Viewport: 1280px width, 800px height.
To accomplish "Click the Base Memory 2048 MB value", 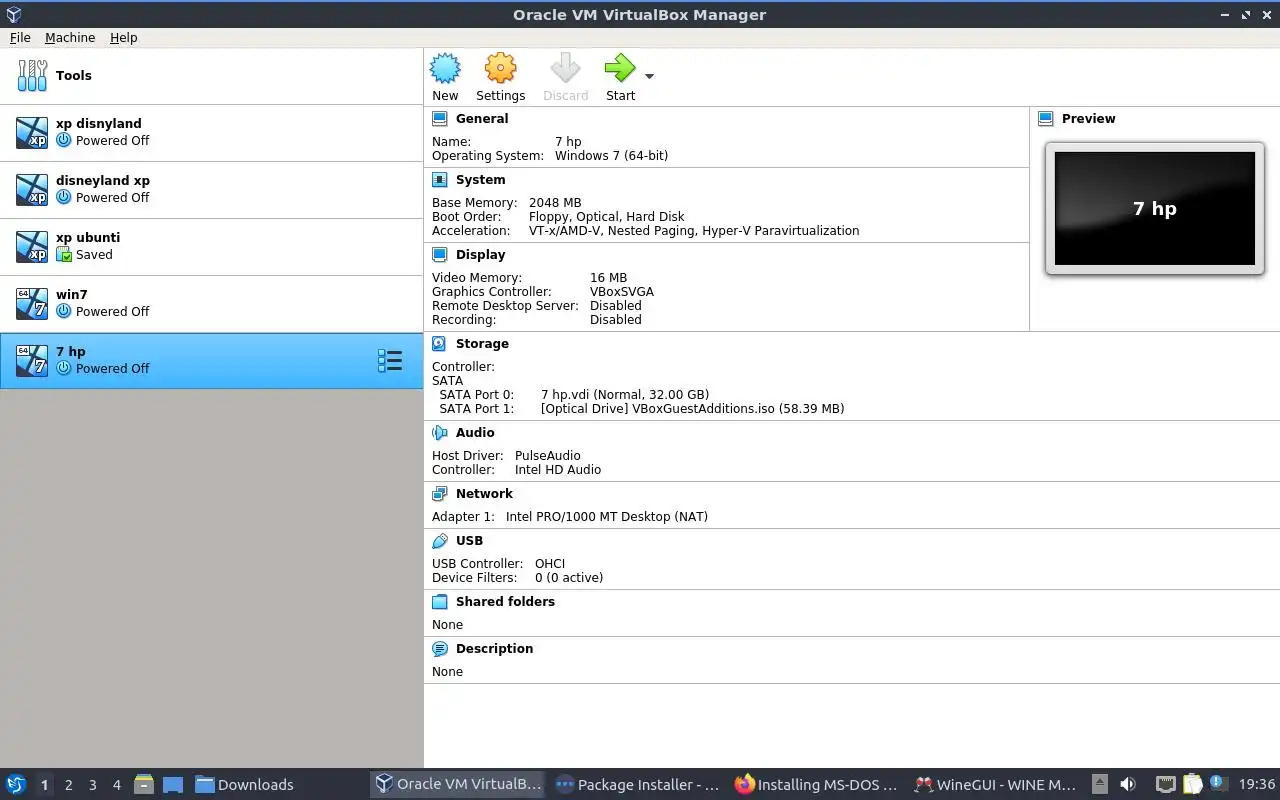I will [555, 202].
